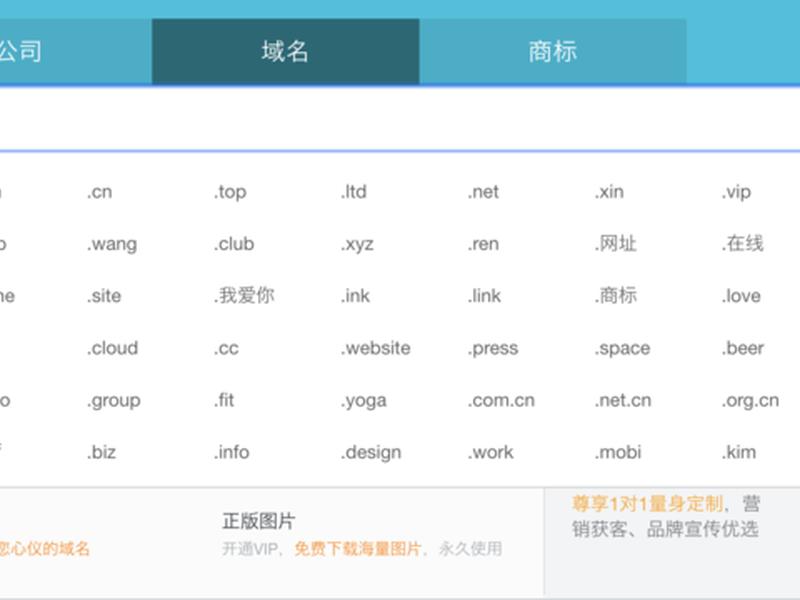
Task: Choose the .ink suffix
Action: pos(355,296)
